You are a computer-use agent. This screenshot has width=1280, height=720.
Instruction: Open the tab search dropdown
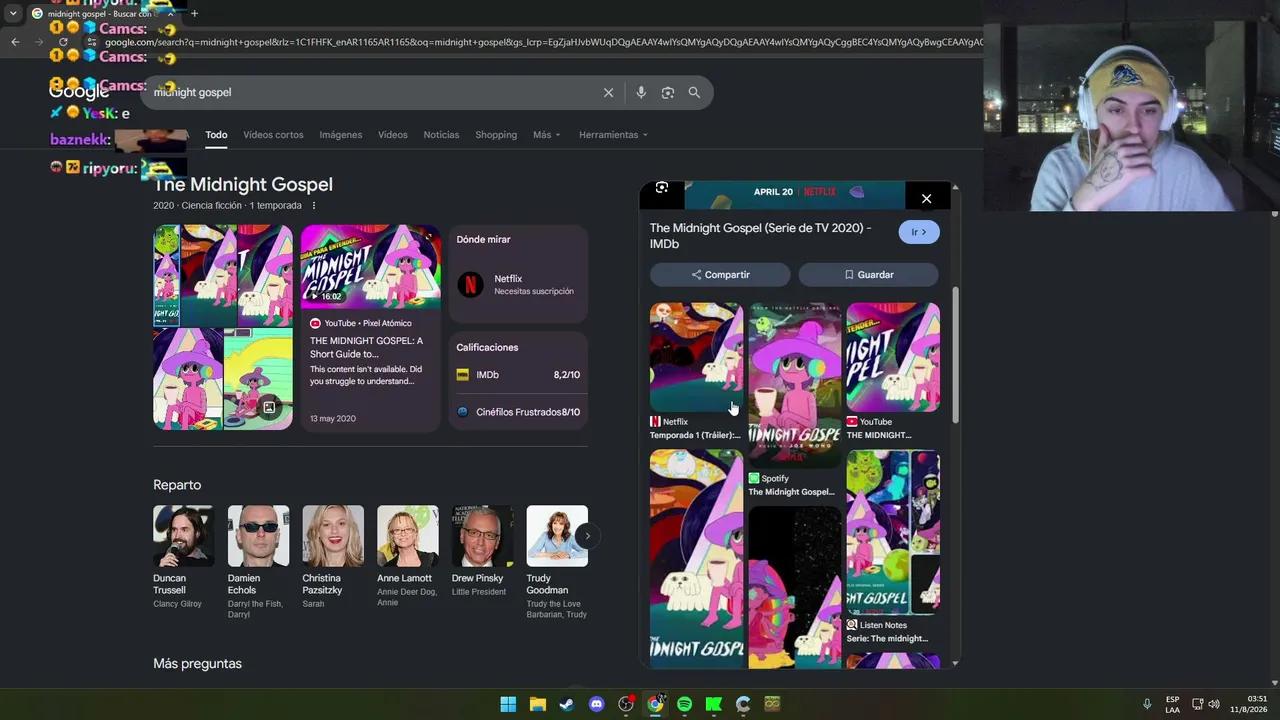pos(13,14)
